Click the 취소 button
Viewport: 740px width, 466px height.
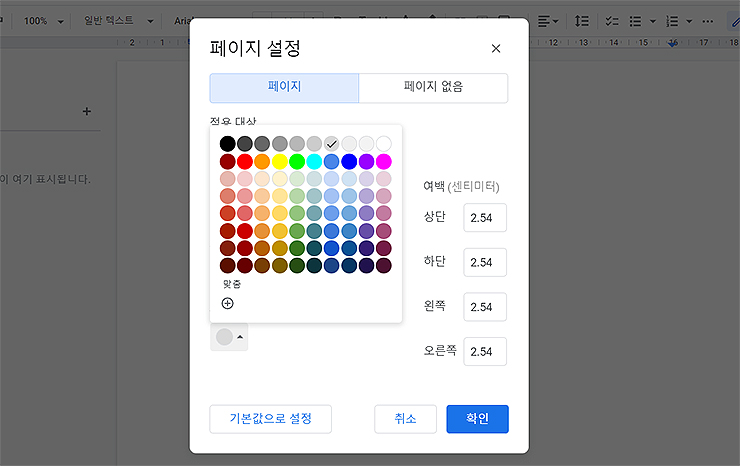405,419
